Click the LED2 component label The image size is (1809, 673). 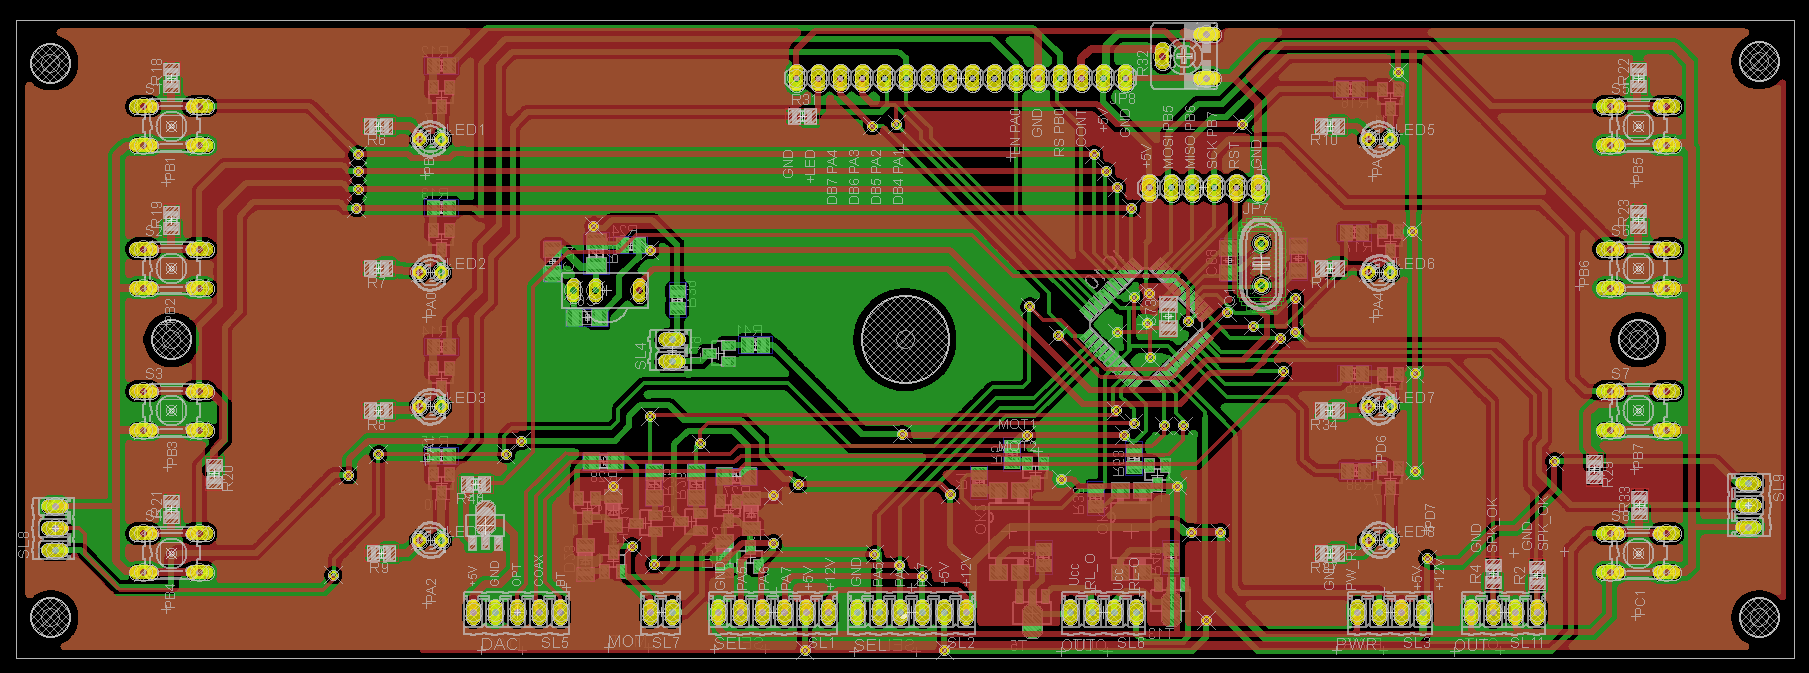click(467, 264)
